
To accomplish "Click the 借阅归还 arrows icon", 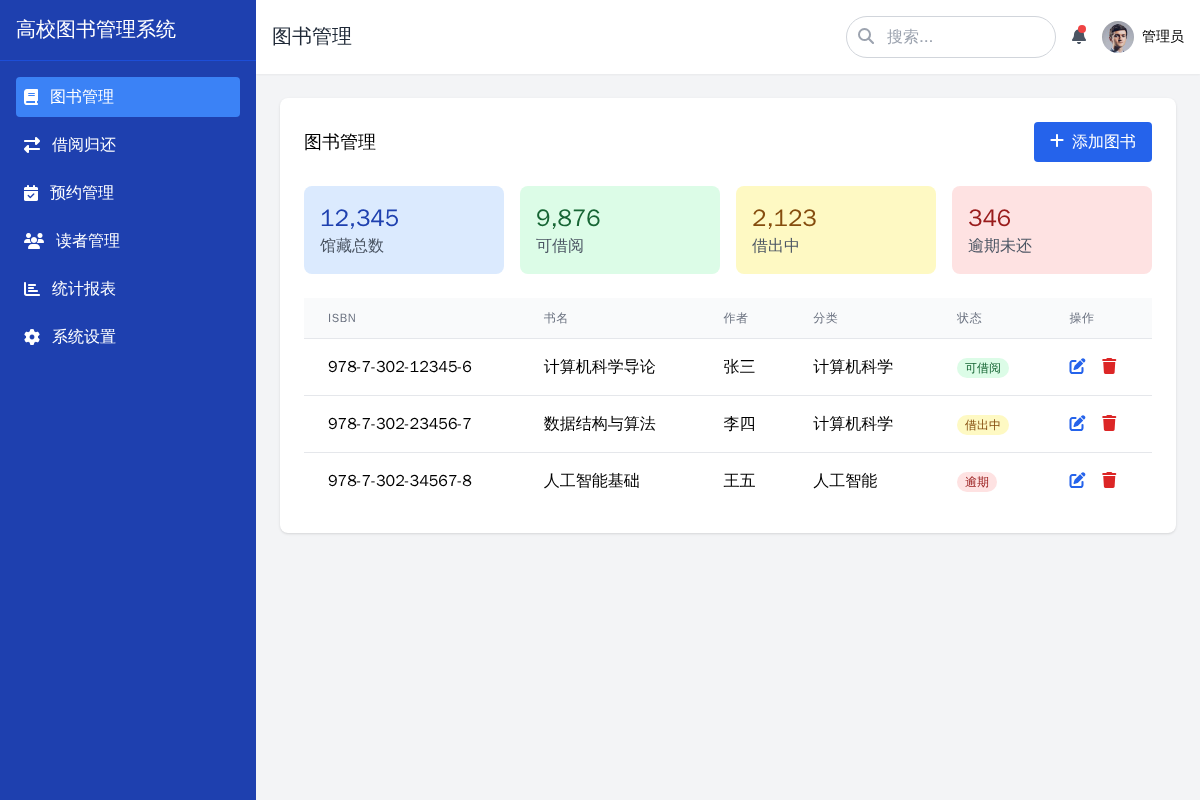I will [31, 144].
